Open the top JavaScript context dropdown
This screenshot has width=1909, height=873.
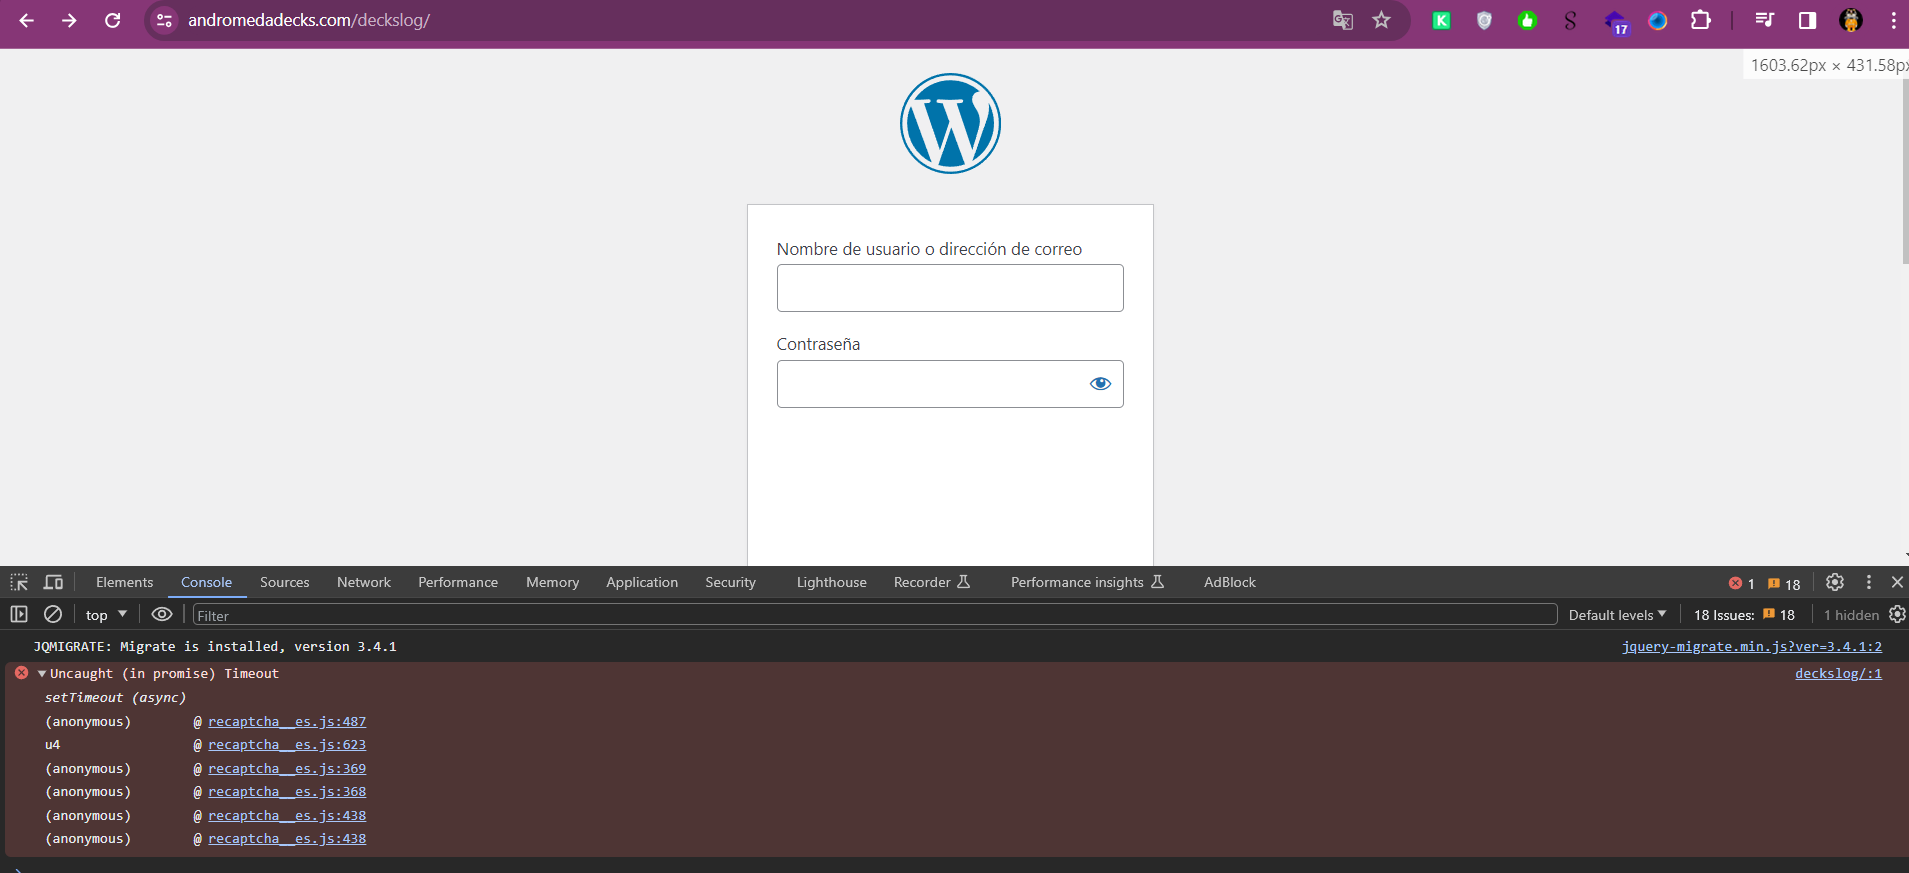coord(106,615)
